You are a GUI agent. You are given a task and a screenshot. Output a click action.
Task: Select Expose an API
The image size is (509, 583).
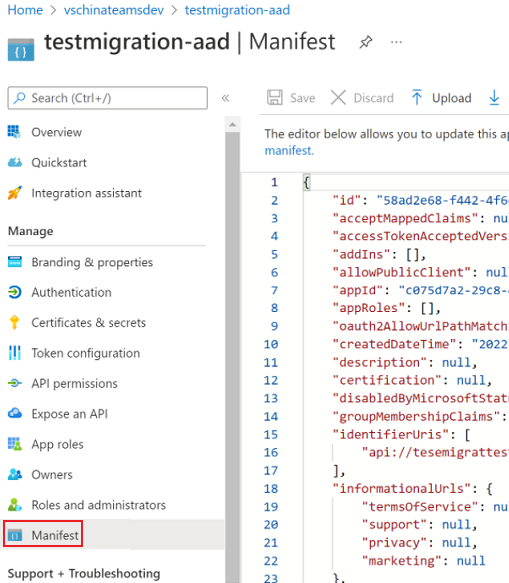click(x=70, y=414)
